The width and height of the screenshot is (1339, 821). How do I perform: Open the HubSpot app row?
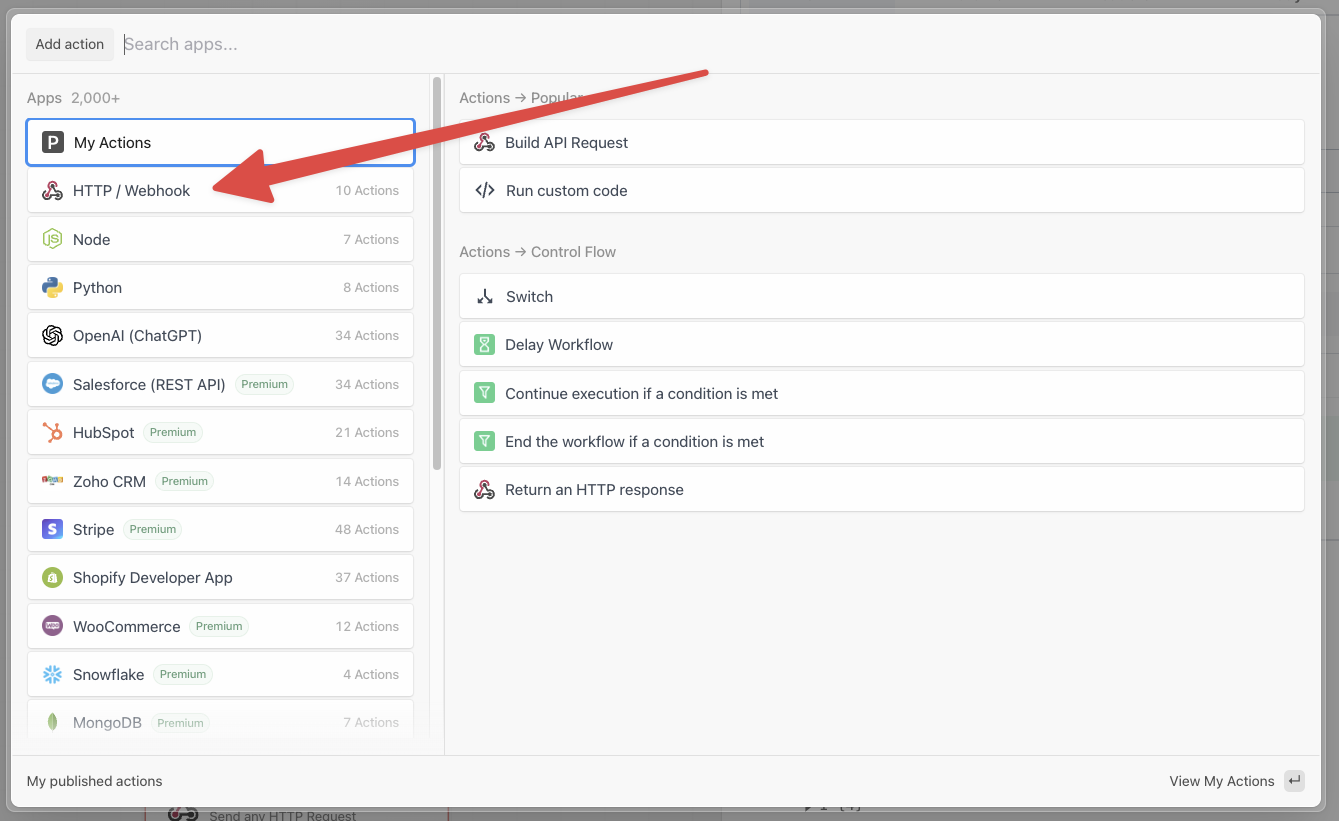click(x=220, y=432)
